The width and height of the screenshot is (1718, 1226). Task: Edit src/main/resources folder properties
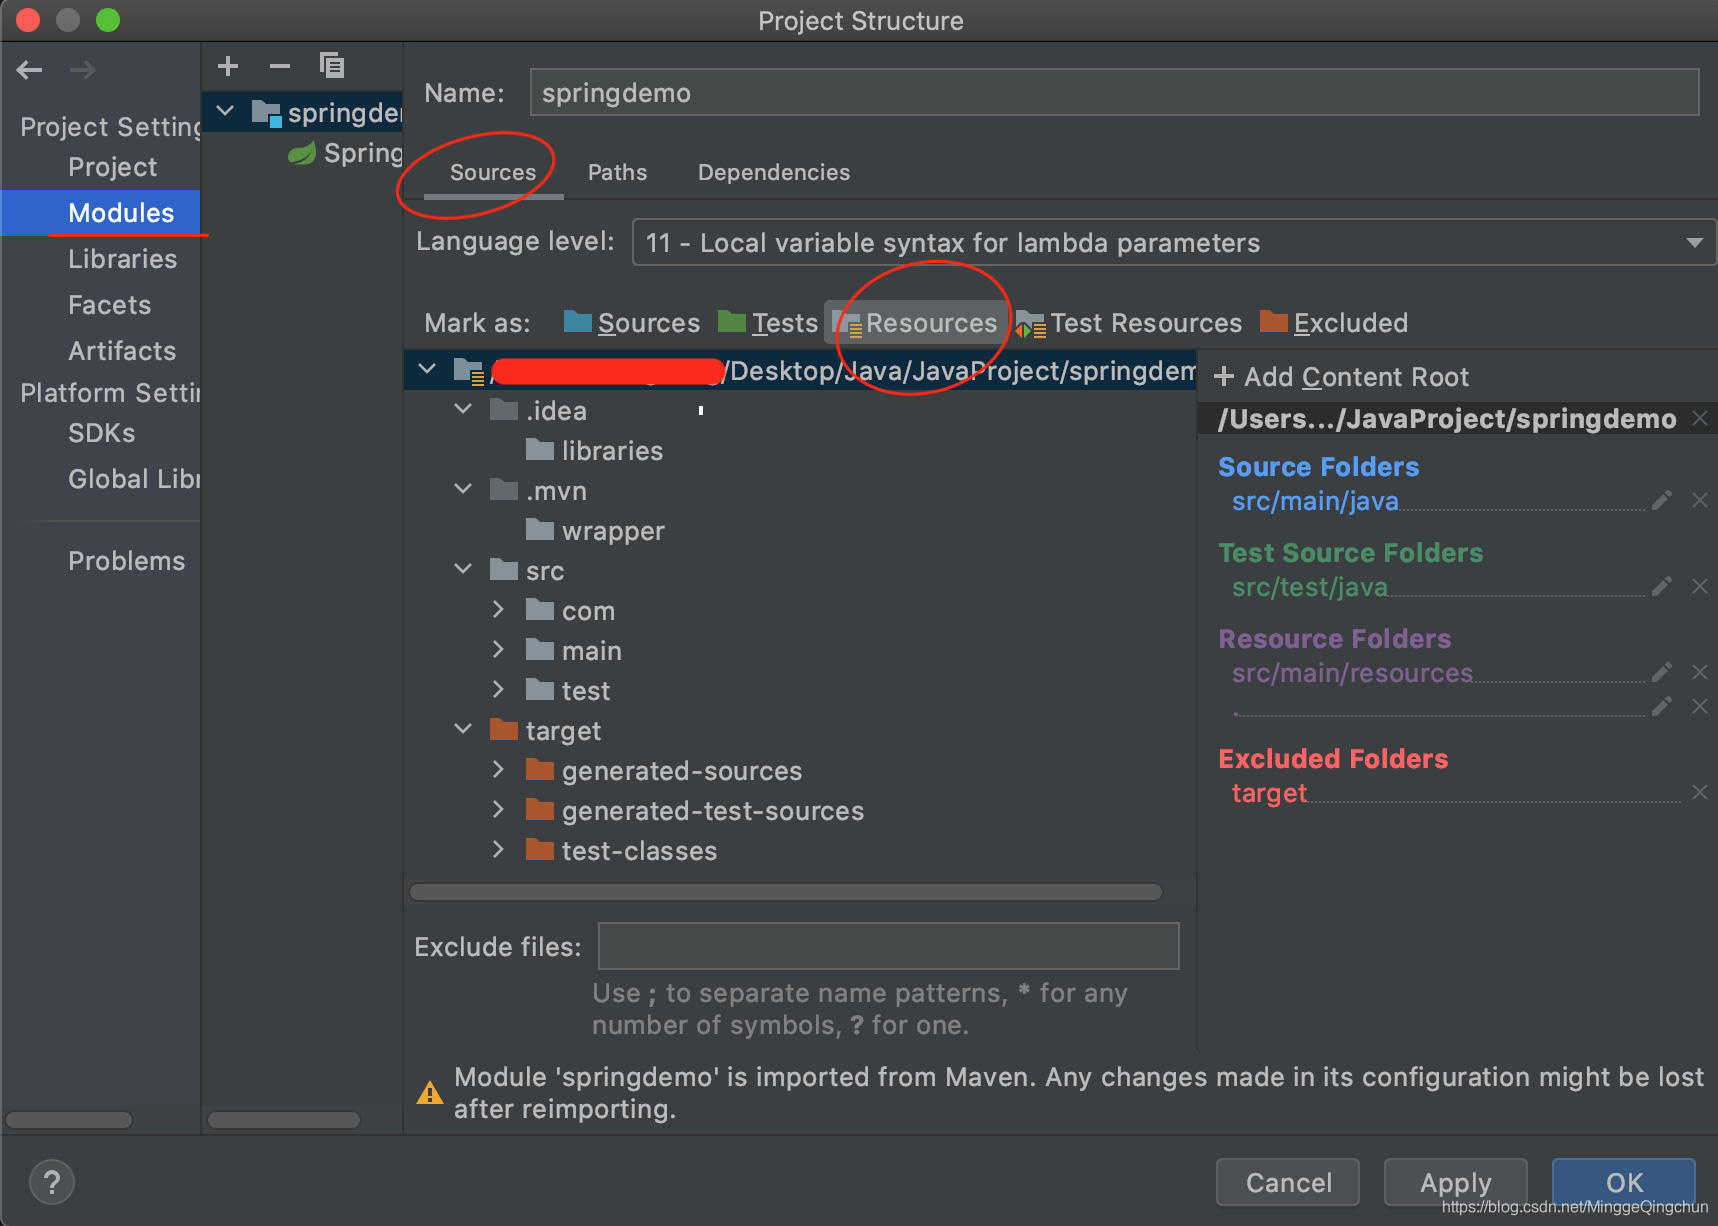coord(1662,672)
